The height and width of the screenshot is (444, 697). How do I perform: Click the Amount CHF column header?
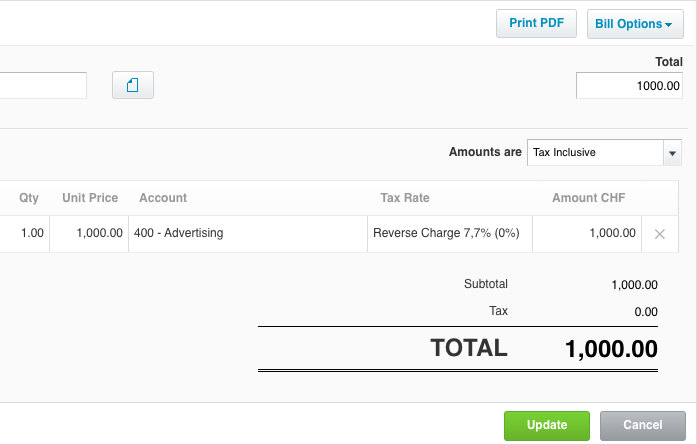tap(589, 198)
